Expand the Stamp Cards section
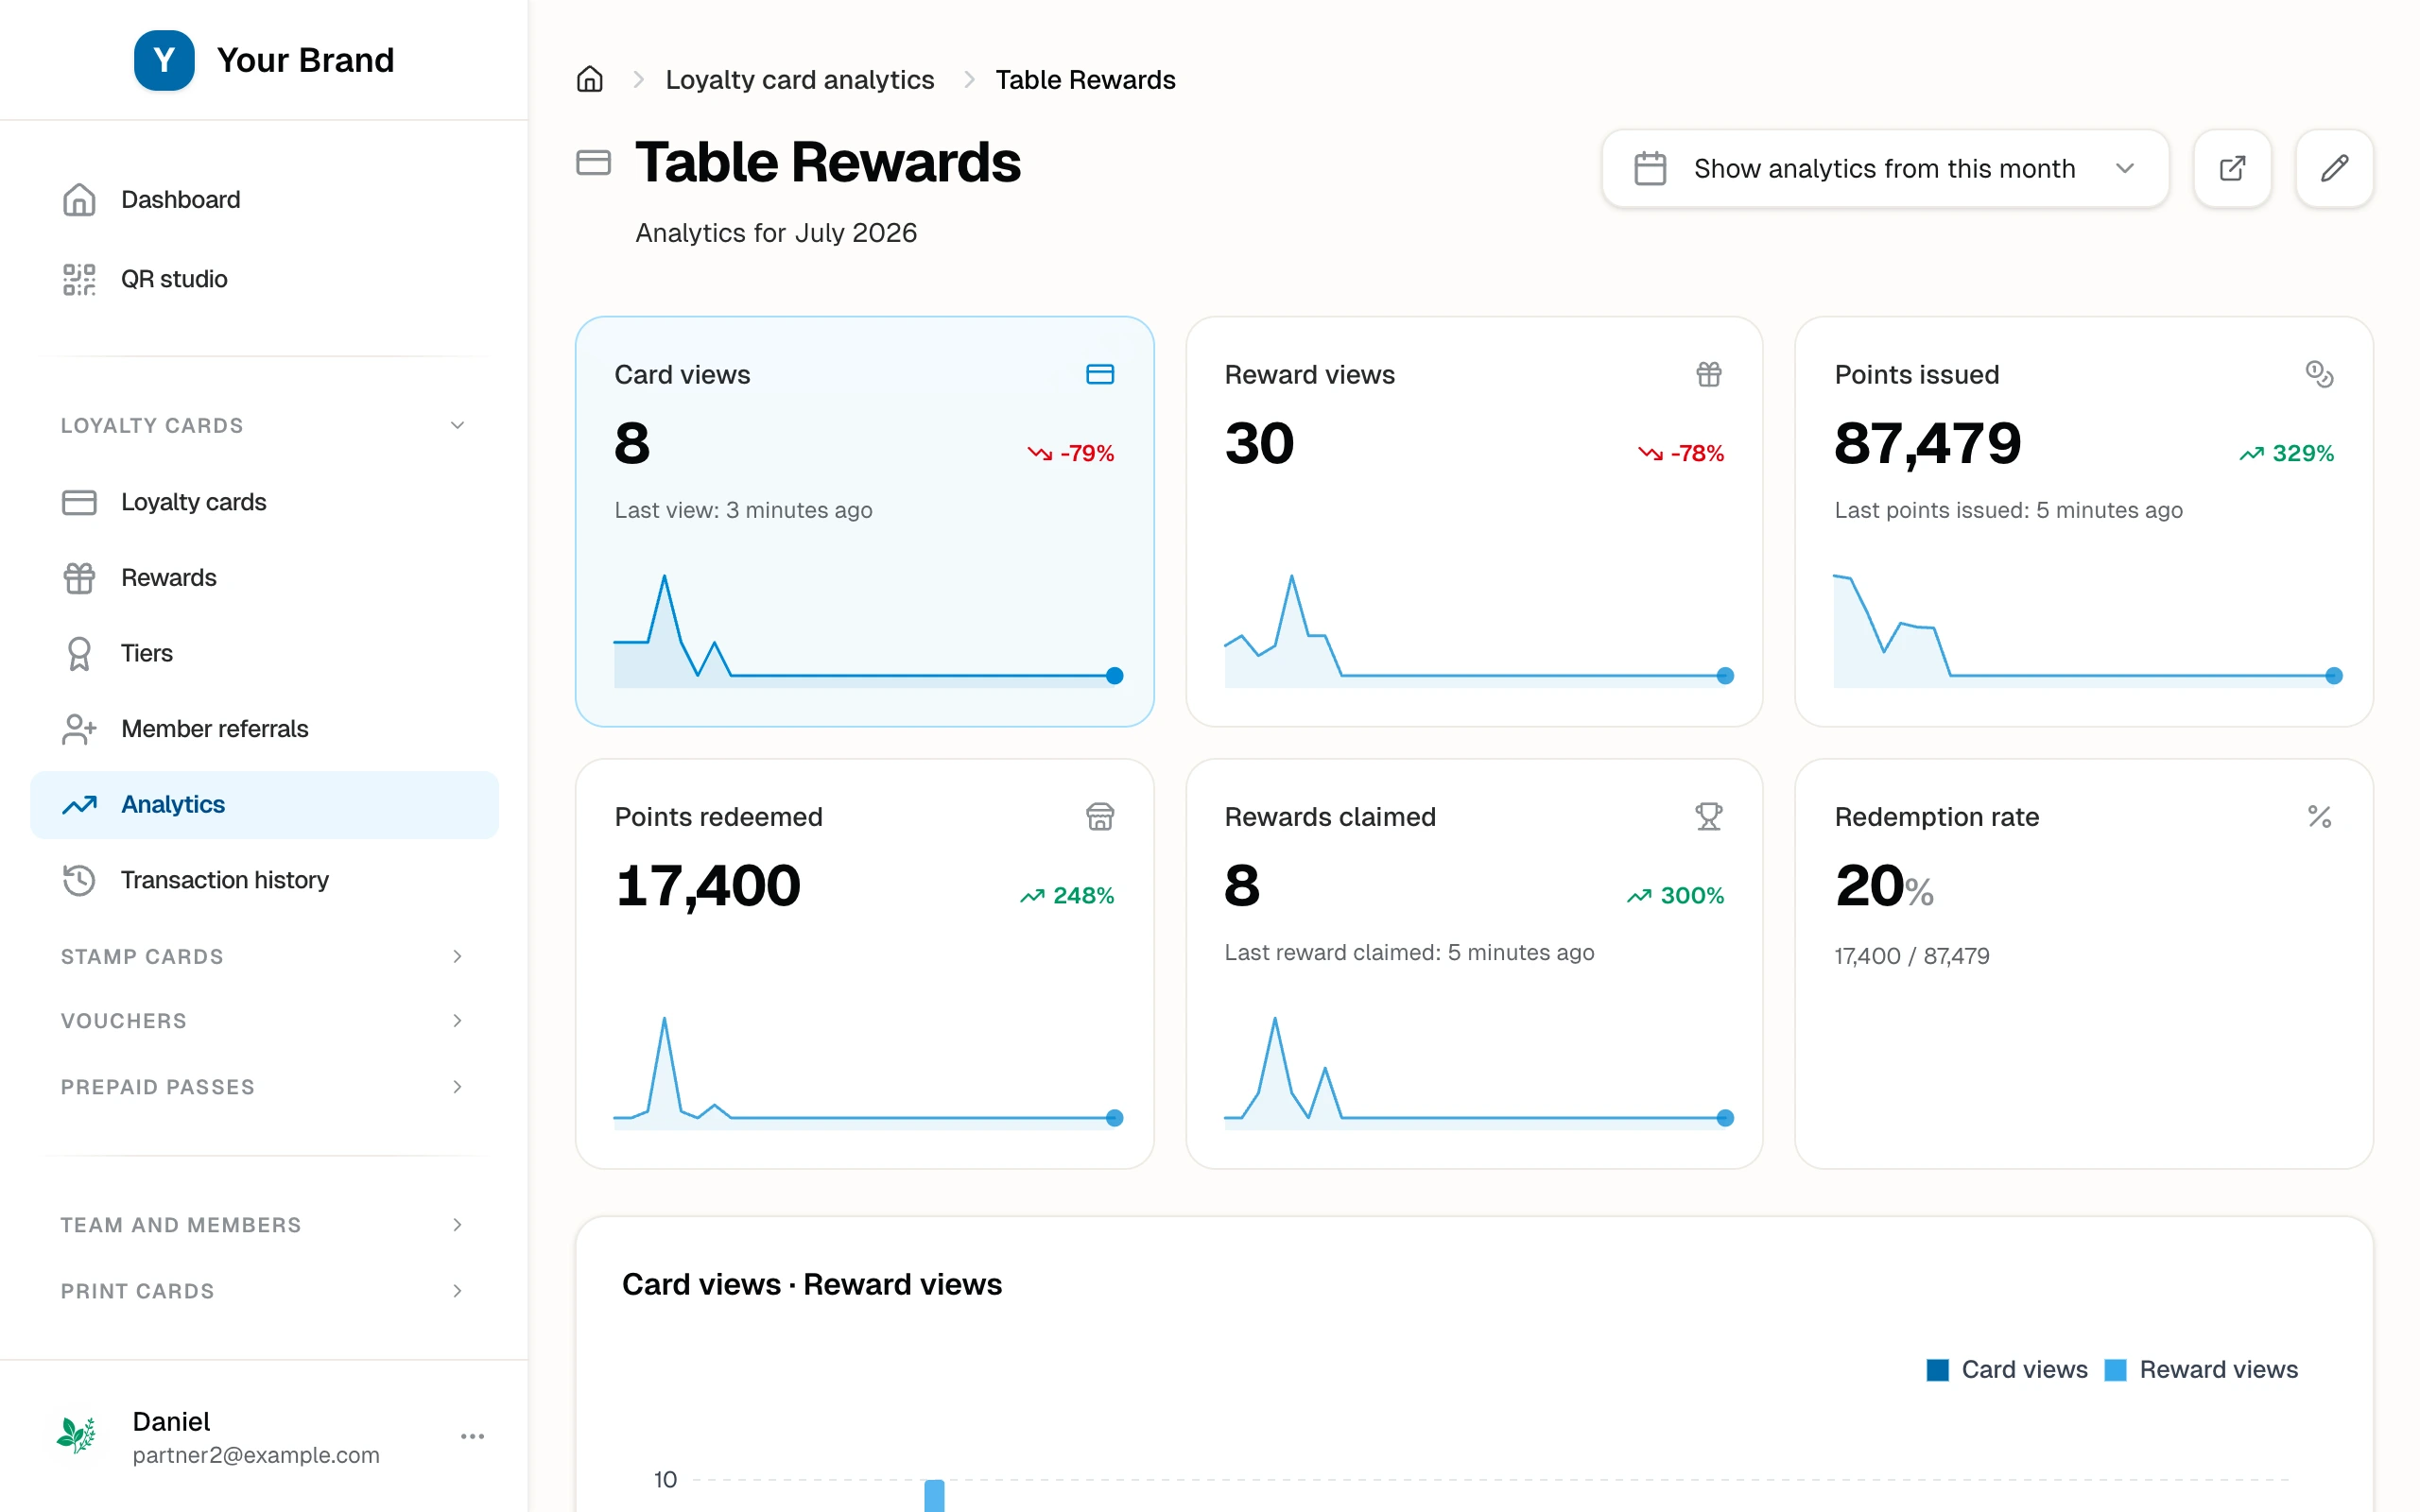Screen dimensions: 2420x1512 pyautogui.click(x=264, y=956)
